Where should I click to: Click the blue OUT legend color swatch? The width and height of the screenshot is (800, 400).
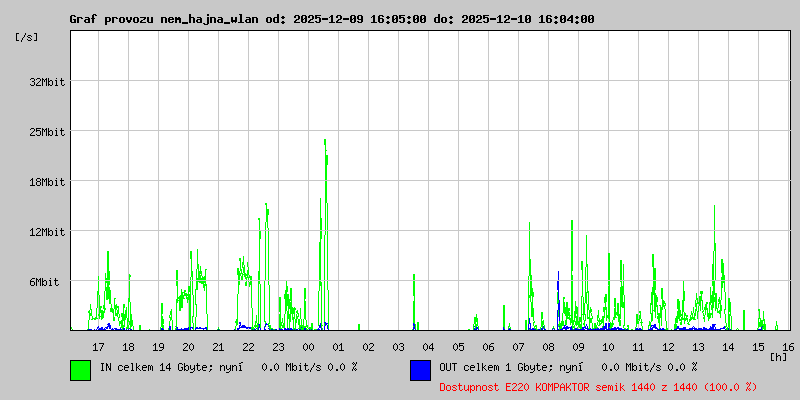pyautogui.click(x=420, y=369)
